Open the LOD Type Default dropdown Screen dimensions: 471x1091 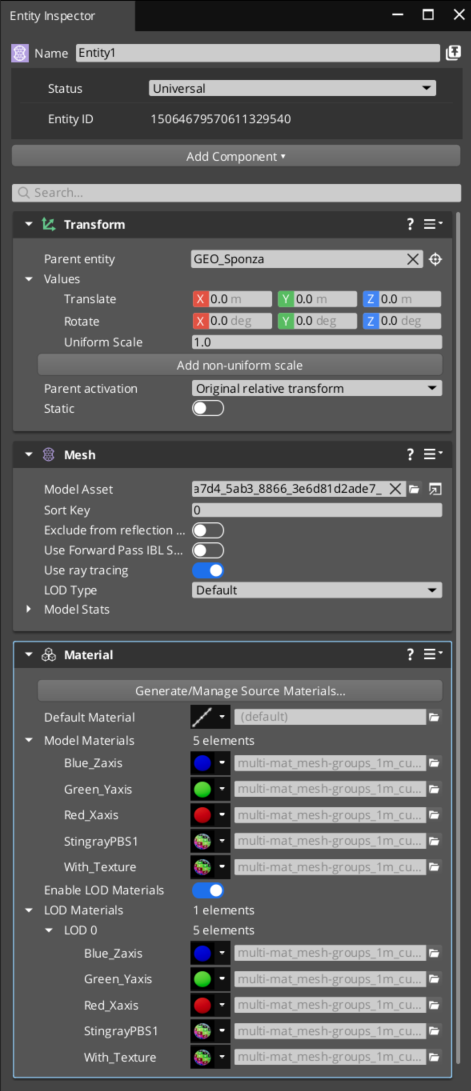click(317, 590)
